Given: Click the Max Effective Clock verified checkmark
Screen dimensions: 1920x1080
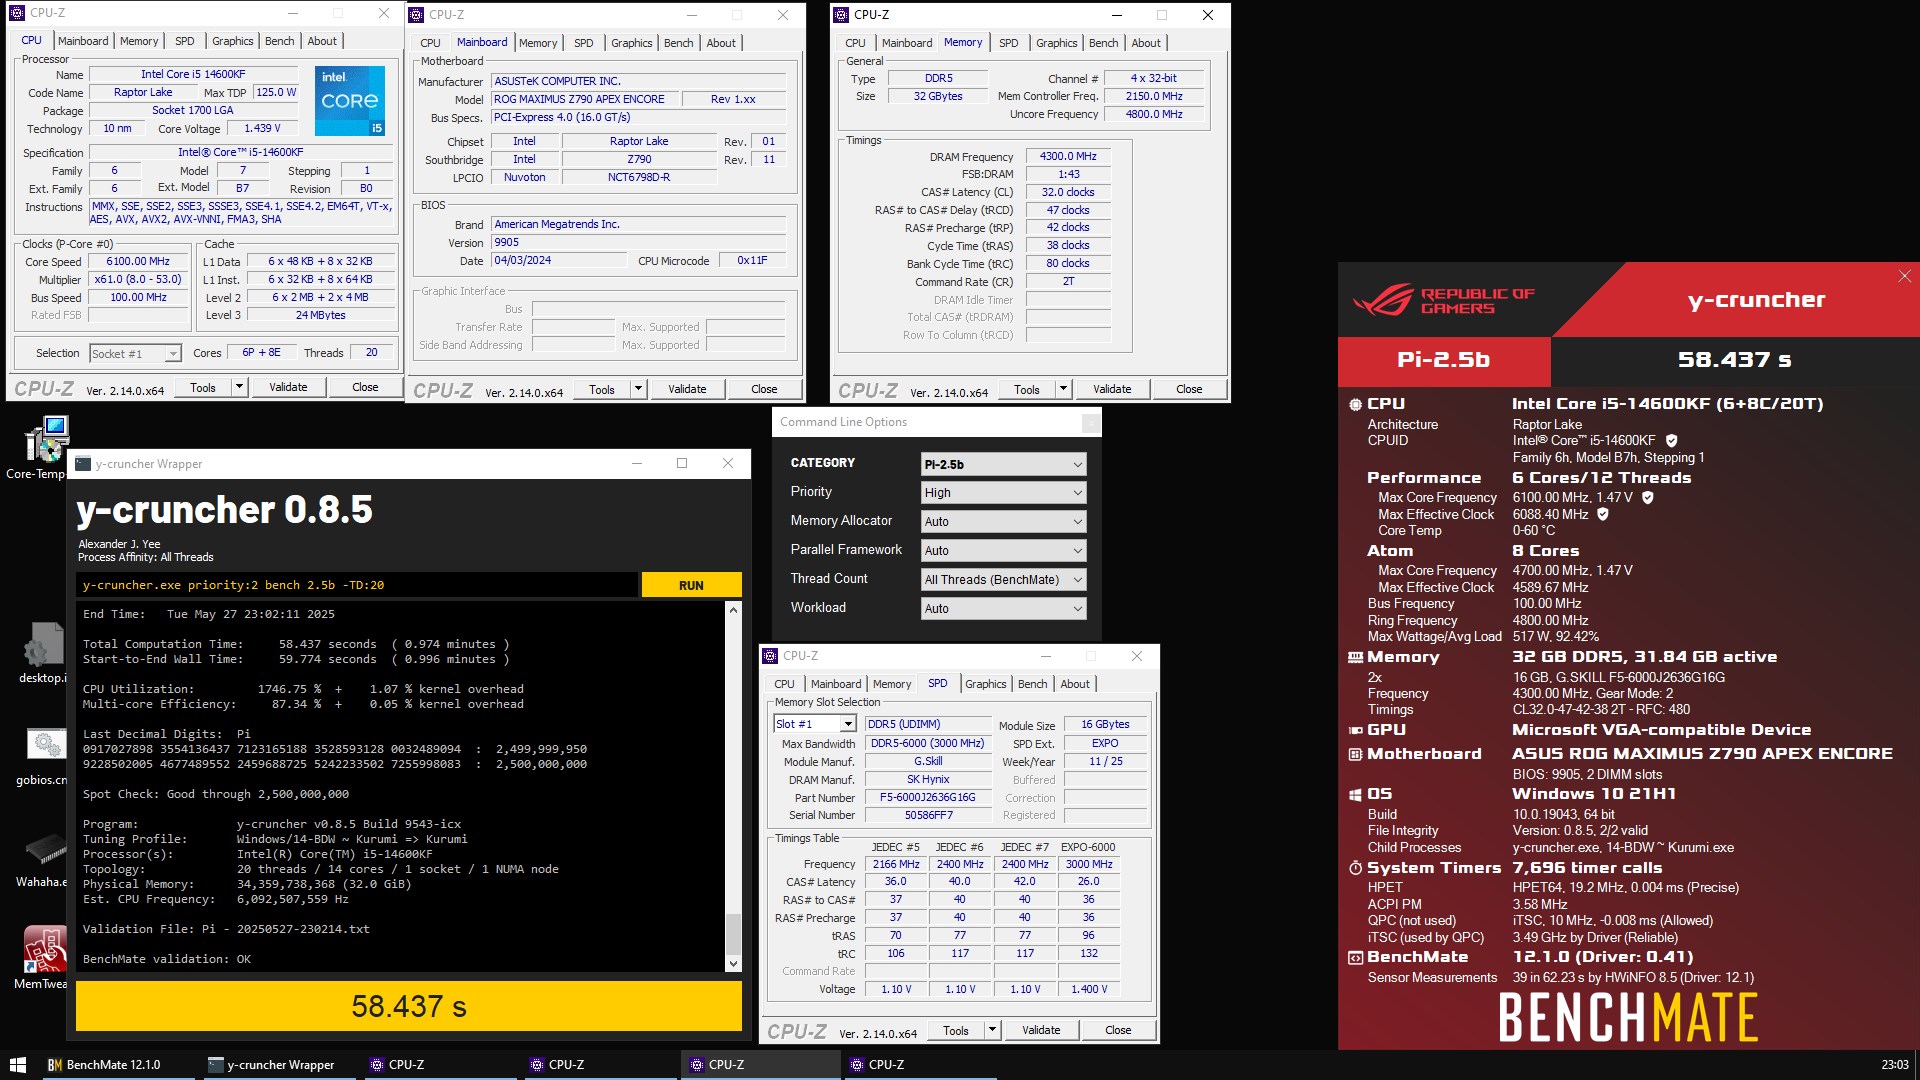Looking at the screenshot, I should (x=1603, y=514).
